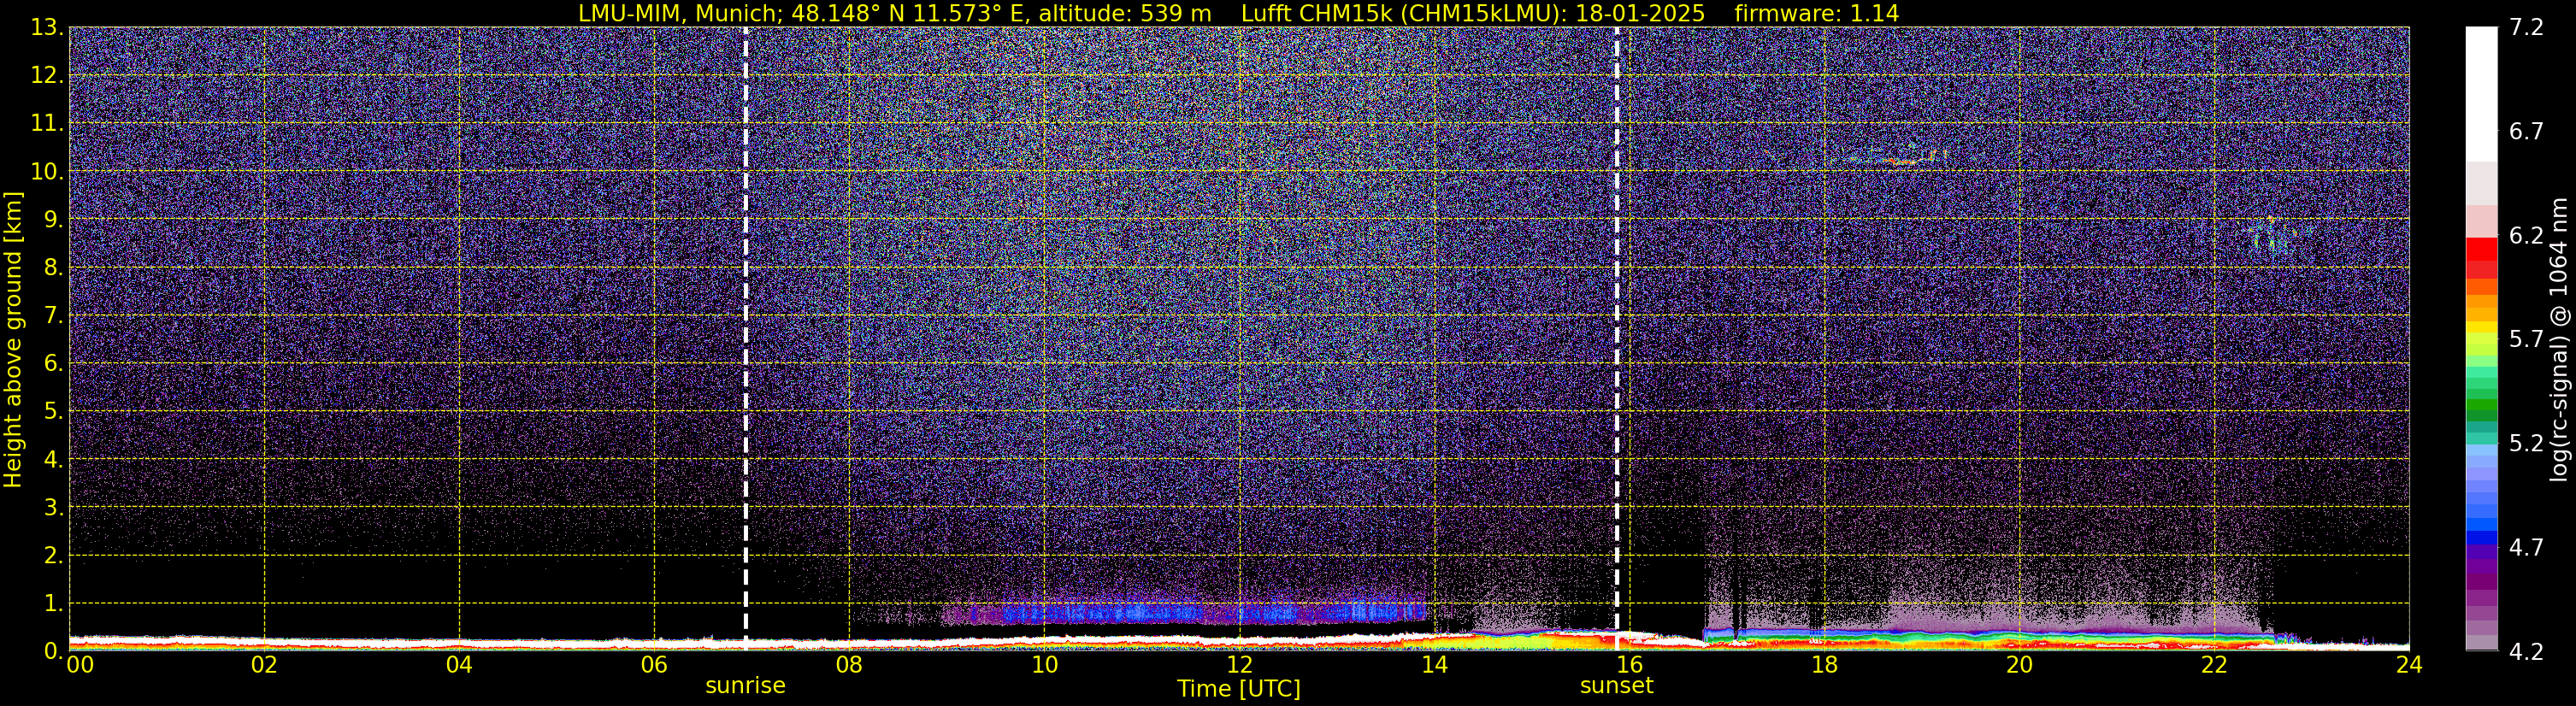Select the 'sunset' label below the axis
Screen dimensions: 2576x706
[x=1616, y=686]
